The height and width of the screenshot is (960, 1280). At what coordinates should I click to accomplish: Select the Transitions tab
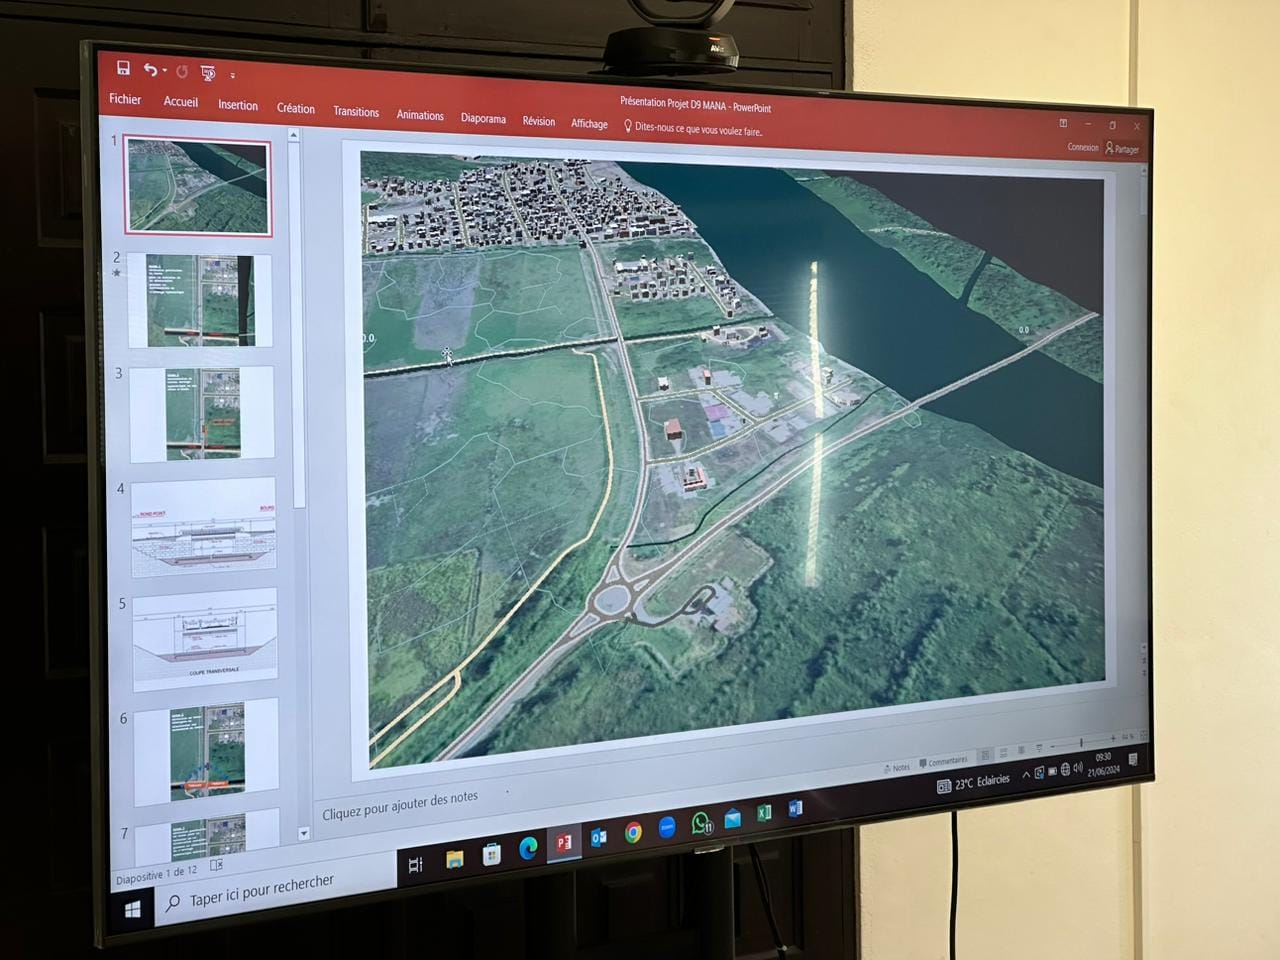[356, 112]
